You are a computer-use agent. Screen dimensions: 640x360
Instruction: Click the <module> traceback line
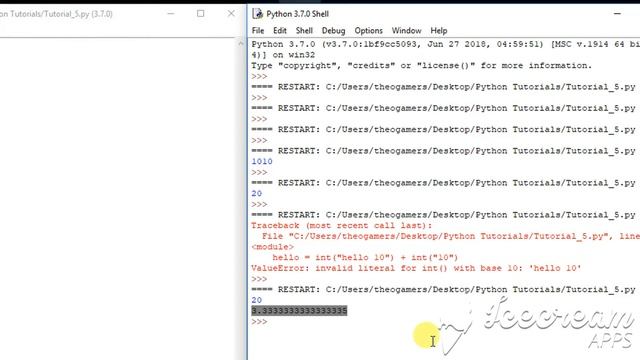272,247
